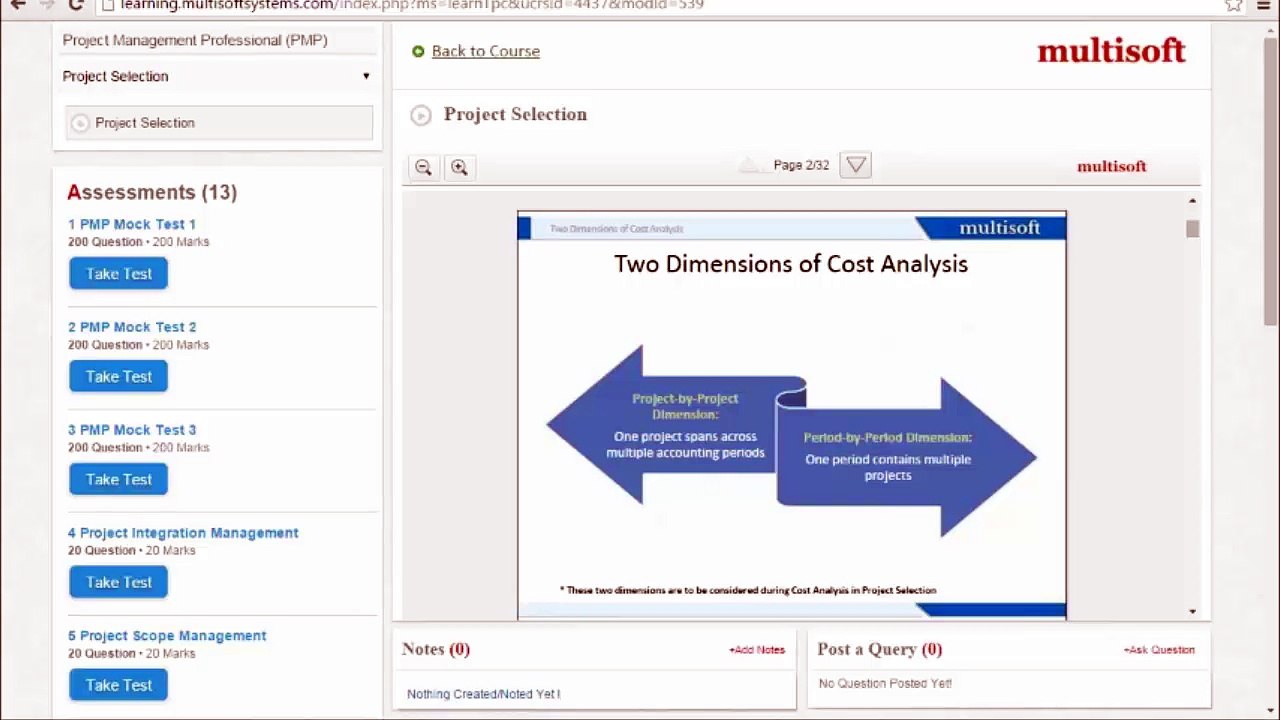This screenshot has width=1280, height=720.
Task: Take Test for PMP Mock Test 2
Action: (x=118, y=377)
